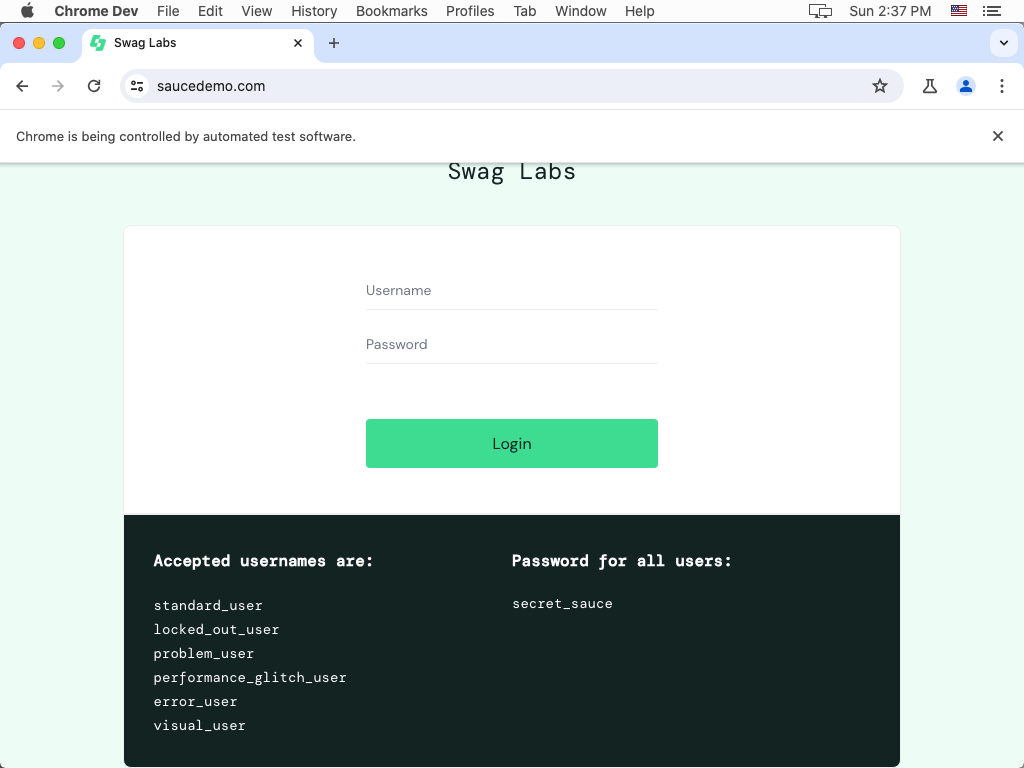The width and height of the screenshot is (1024, 768).
Task: Bookmark this page with the star icon
Action: (880, 86)
